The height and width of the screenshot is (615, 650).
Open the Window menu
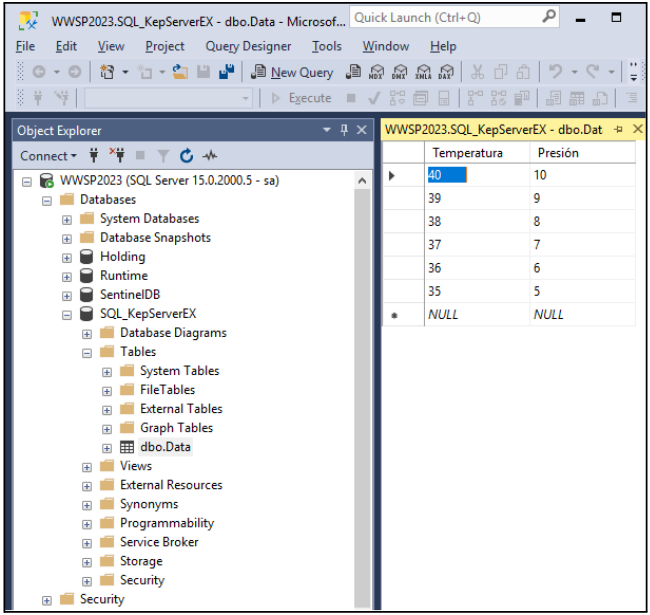coord(386,46)
